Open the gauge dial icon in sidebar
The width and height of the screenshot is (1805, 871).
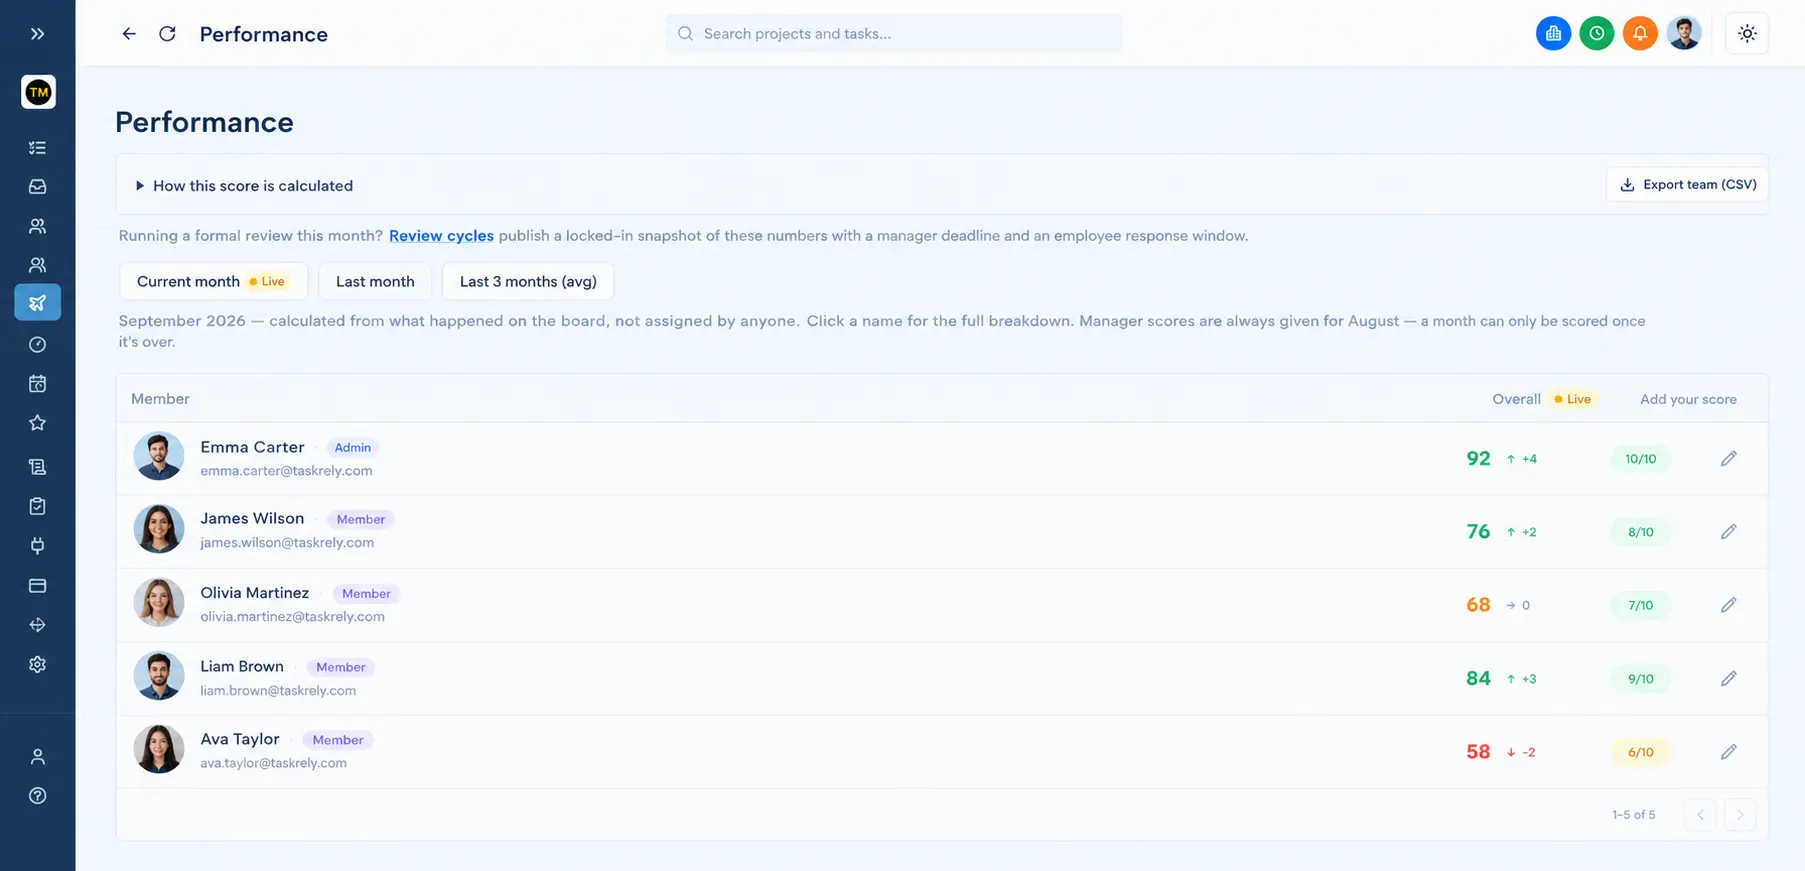(x=37, y=345)
